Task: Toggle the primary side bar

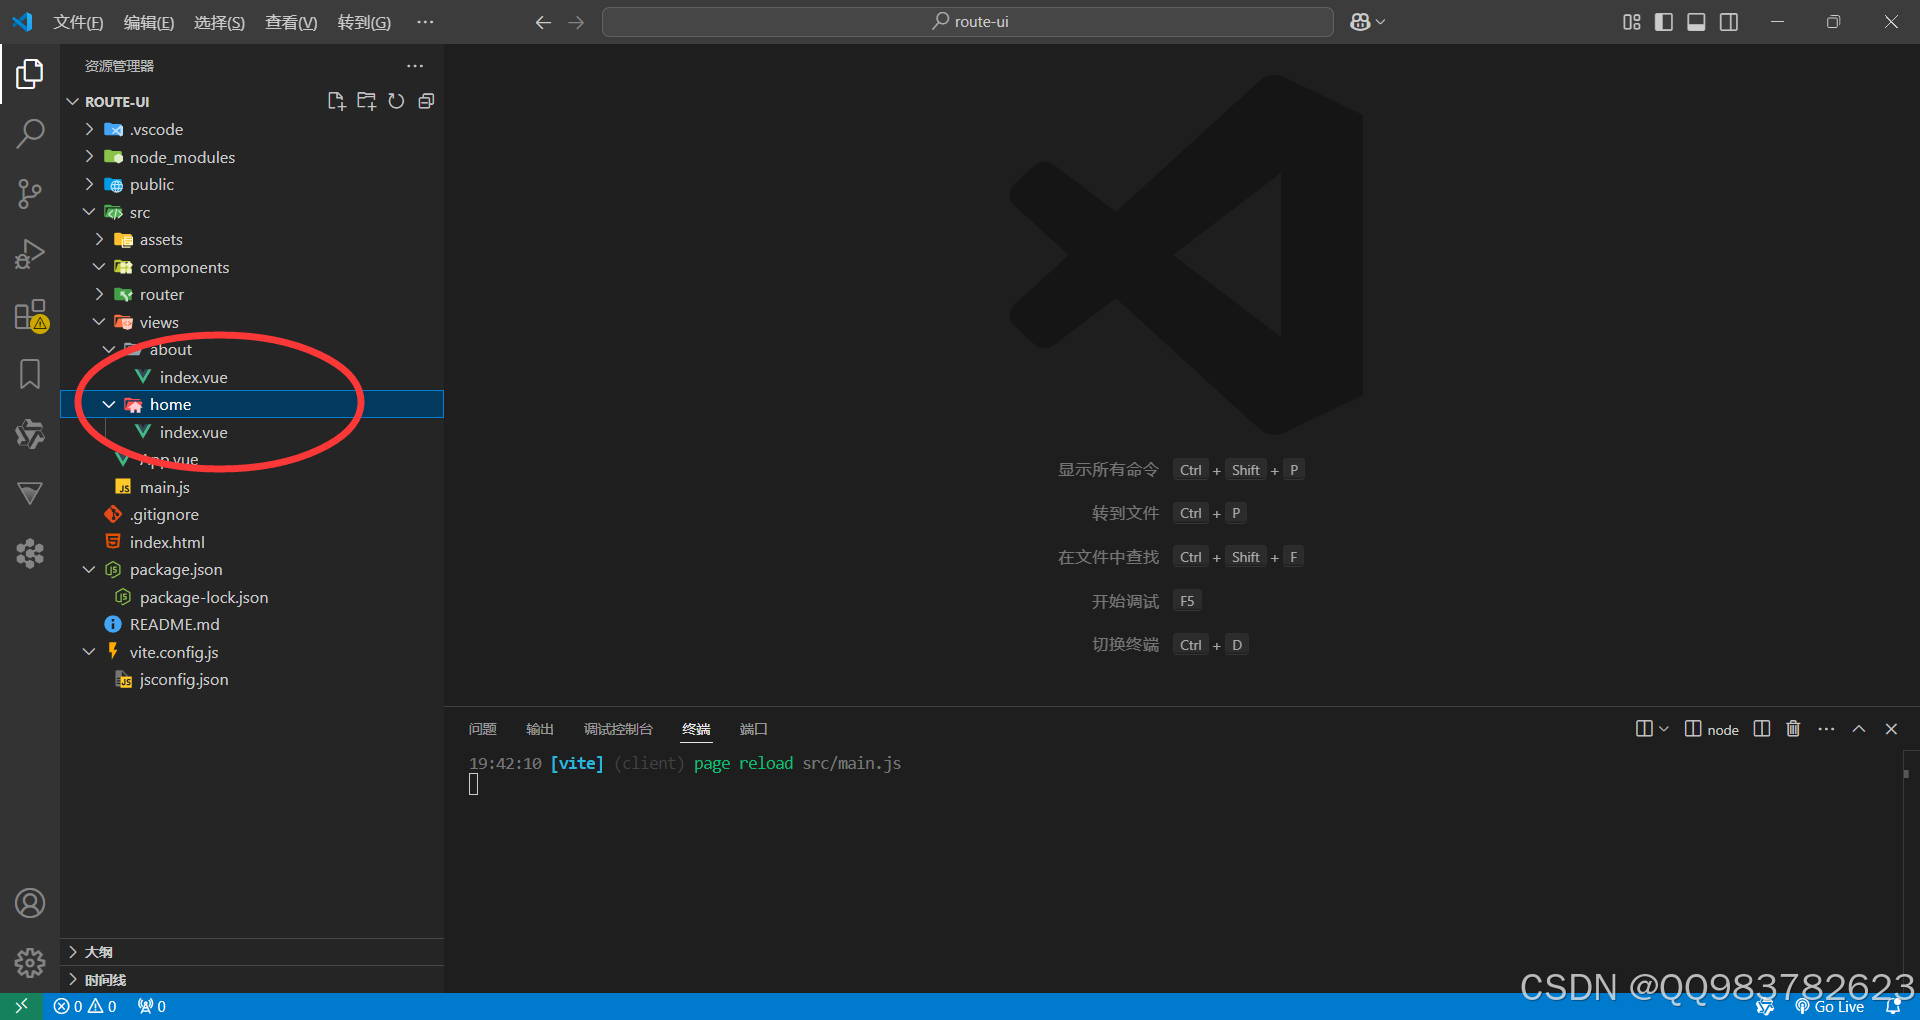Action: [1664, 22]
